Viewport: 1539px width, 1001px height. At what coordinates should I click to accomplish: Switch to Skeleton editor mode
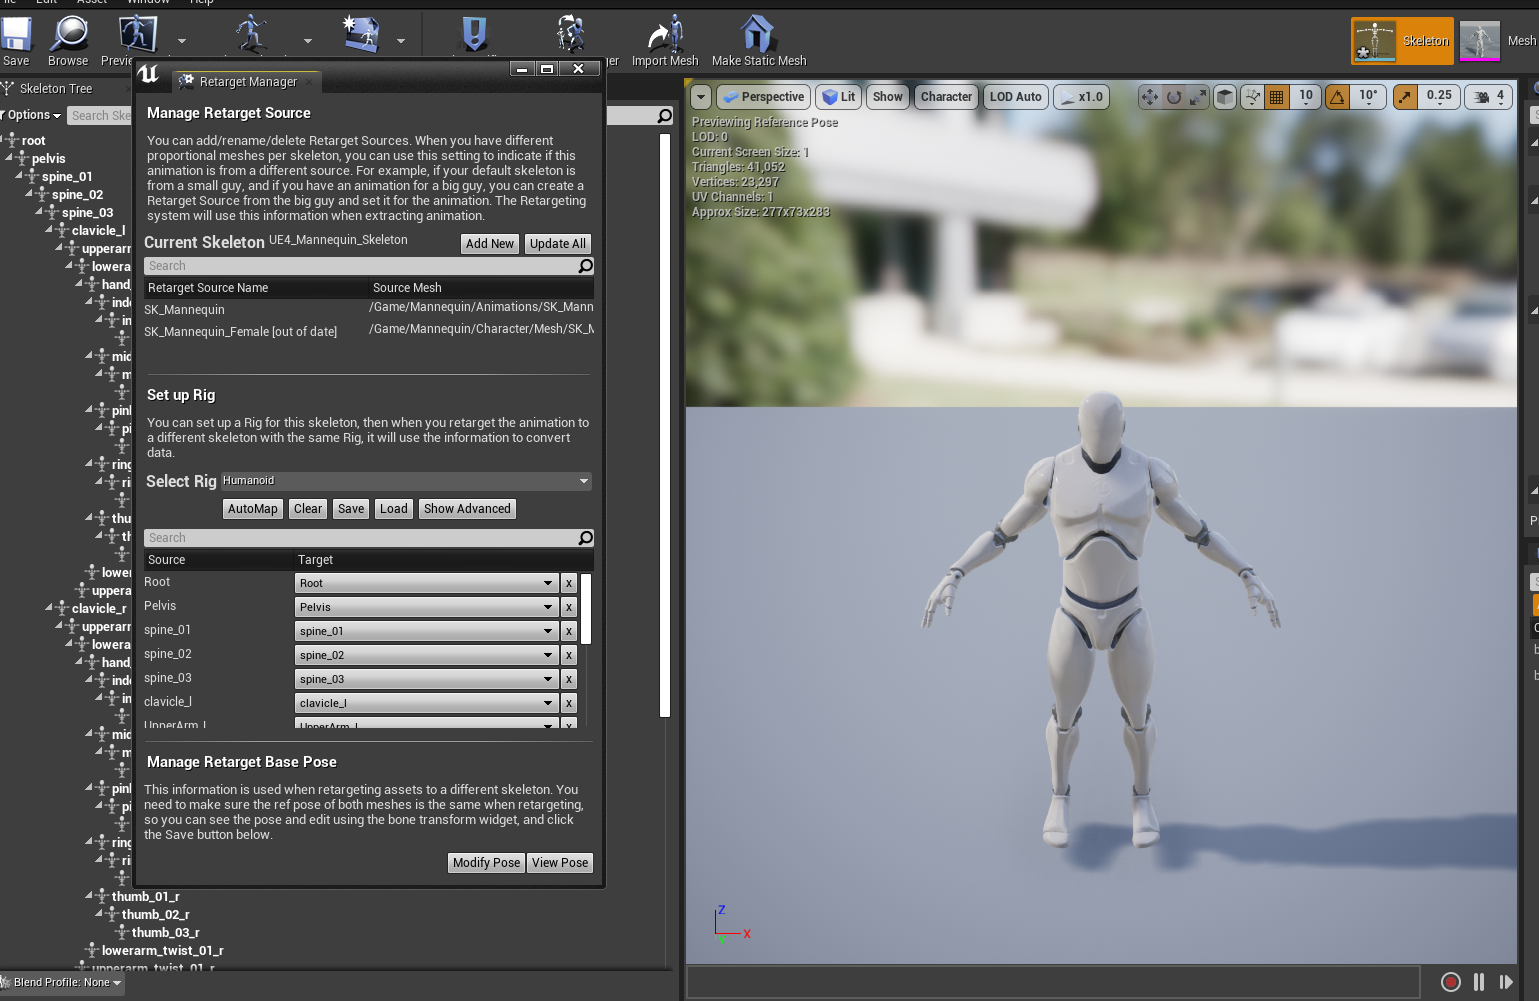1402,41
